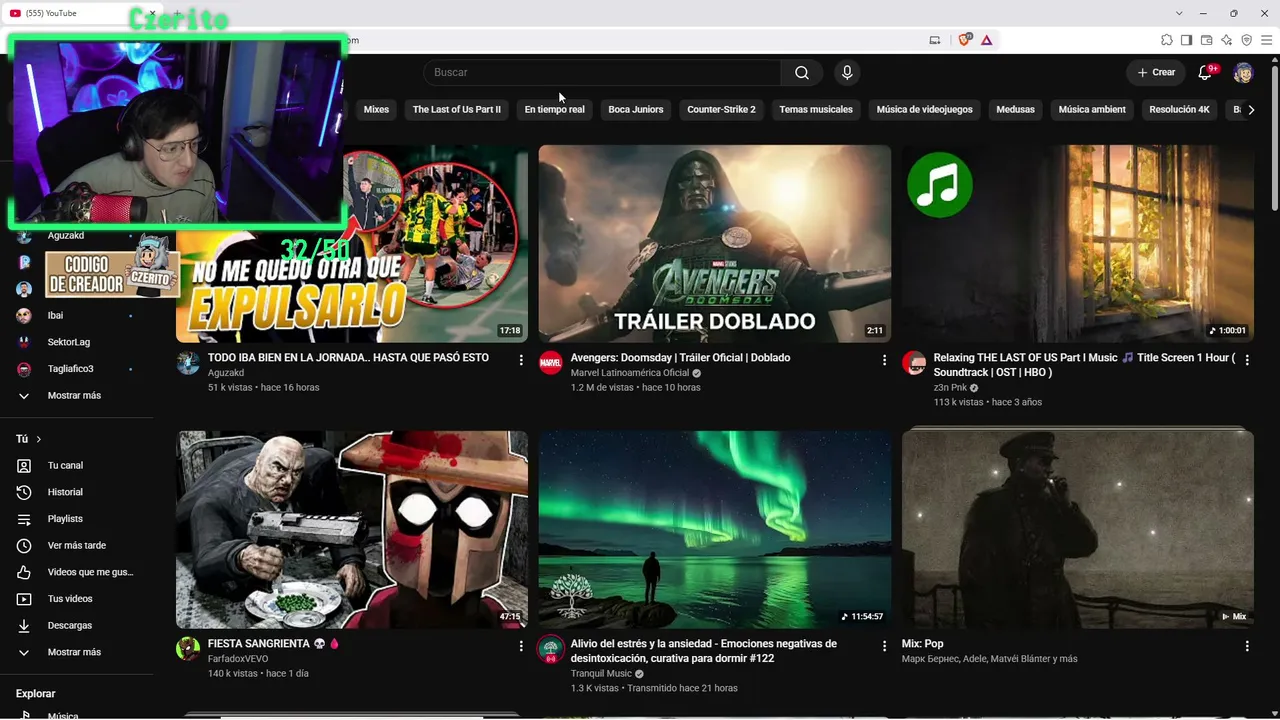Image resolution: width=1280 pixels, height=720 pixels.
Task: Switch to the (555) YouTube browser tab
Action: click(x=80, y=13)
